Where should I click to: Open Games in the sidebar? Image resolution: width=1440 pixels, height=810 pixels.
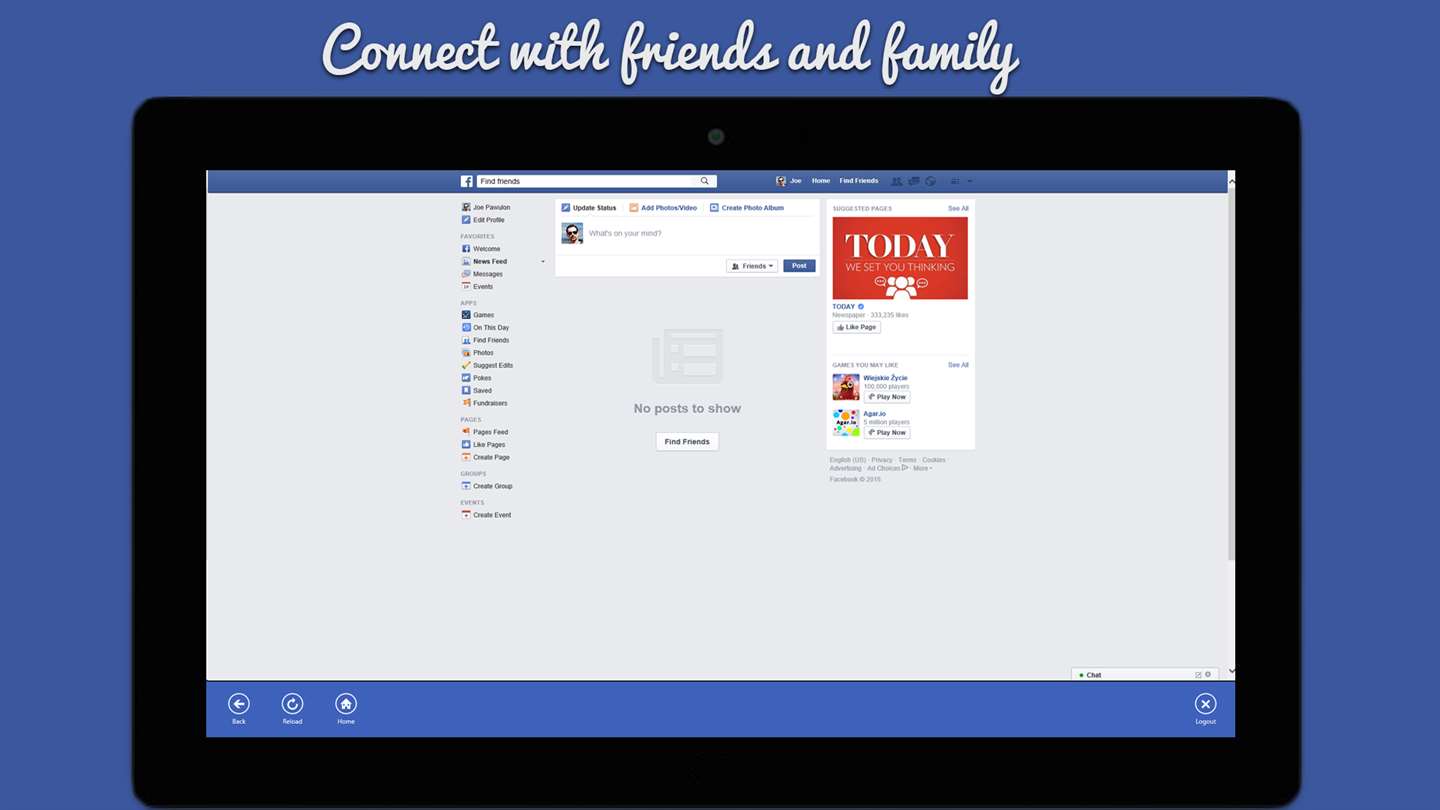click(478, 315)
